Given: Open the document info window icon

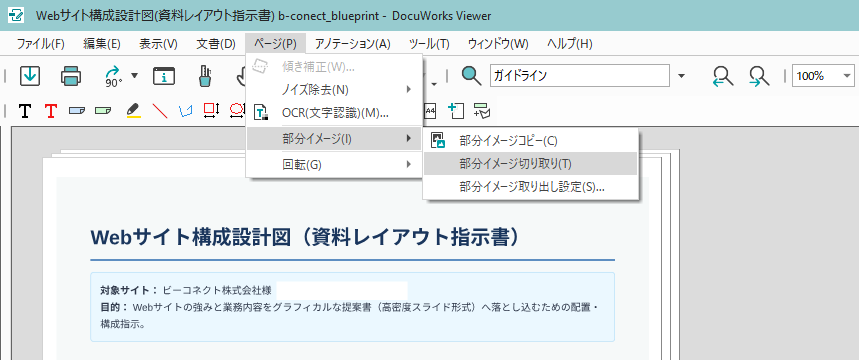Looking at the screenshot, I should tap(164, 76).
